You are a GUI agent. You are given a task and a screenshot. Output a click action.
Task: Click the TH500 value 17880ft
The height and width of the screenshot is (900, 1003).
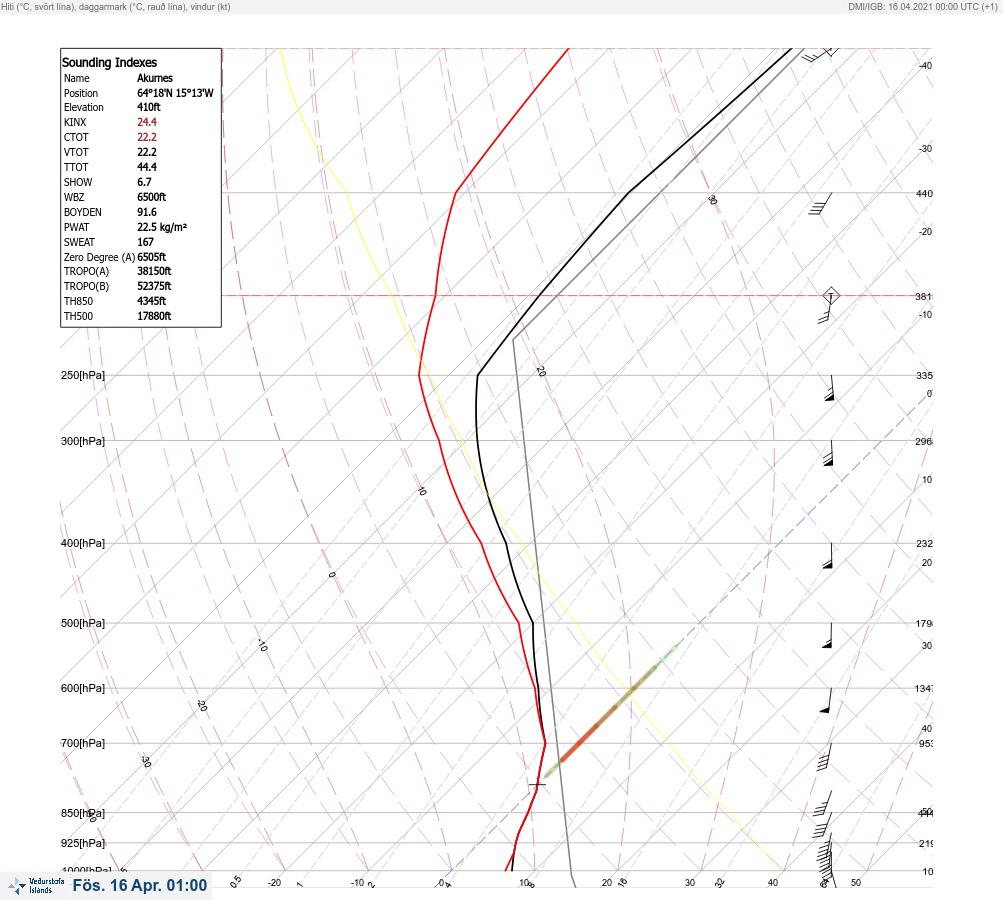(x=154, y=316)
